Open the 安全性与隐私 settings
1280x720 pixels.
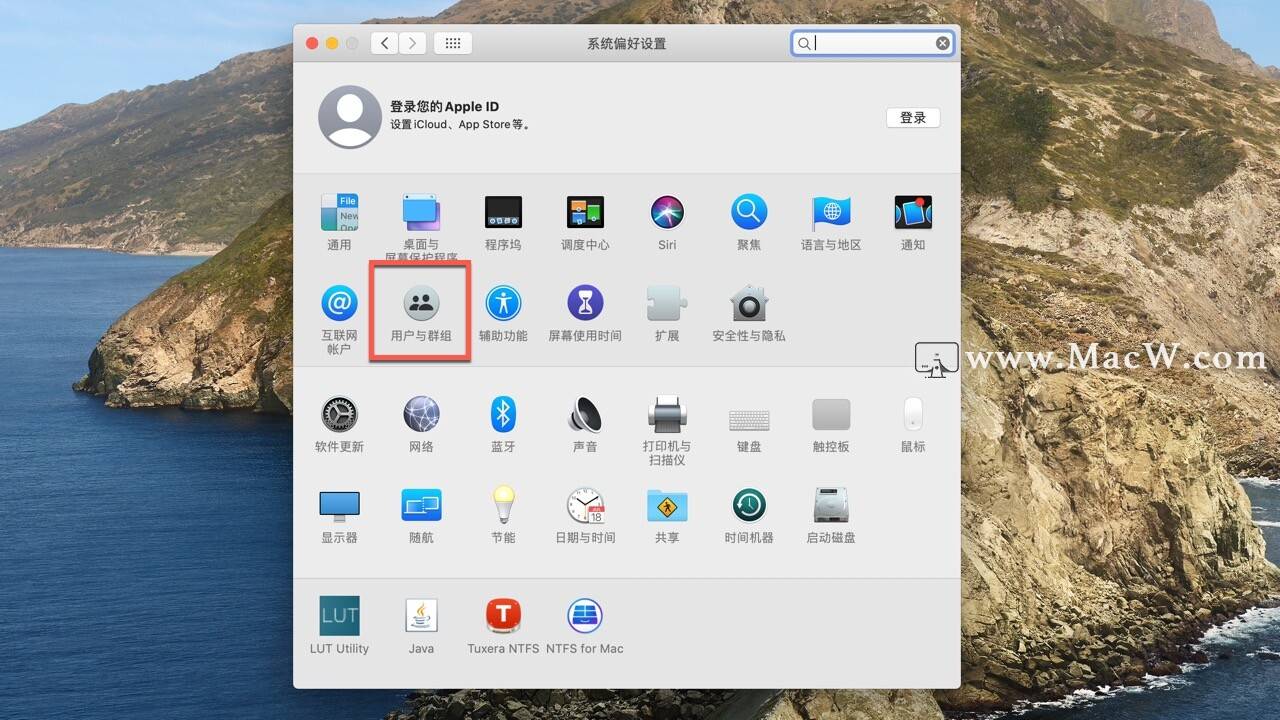[748, 305]
